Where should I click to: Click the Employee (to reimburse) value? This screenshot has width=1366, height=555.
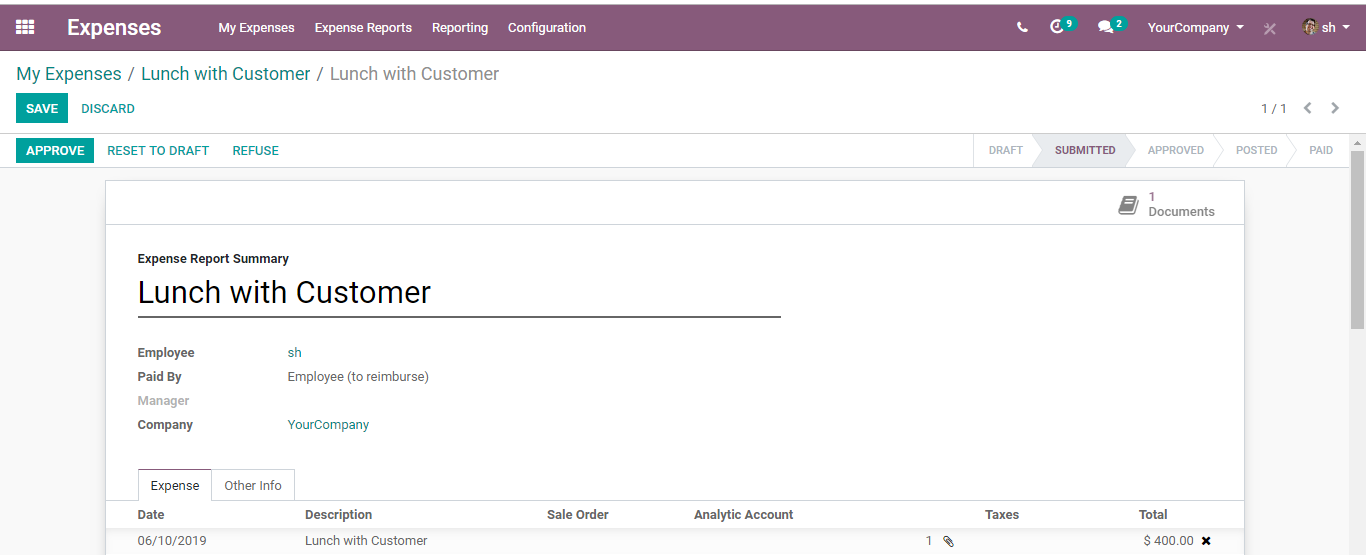[x=358, y=377]
